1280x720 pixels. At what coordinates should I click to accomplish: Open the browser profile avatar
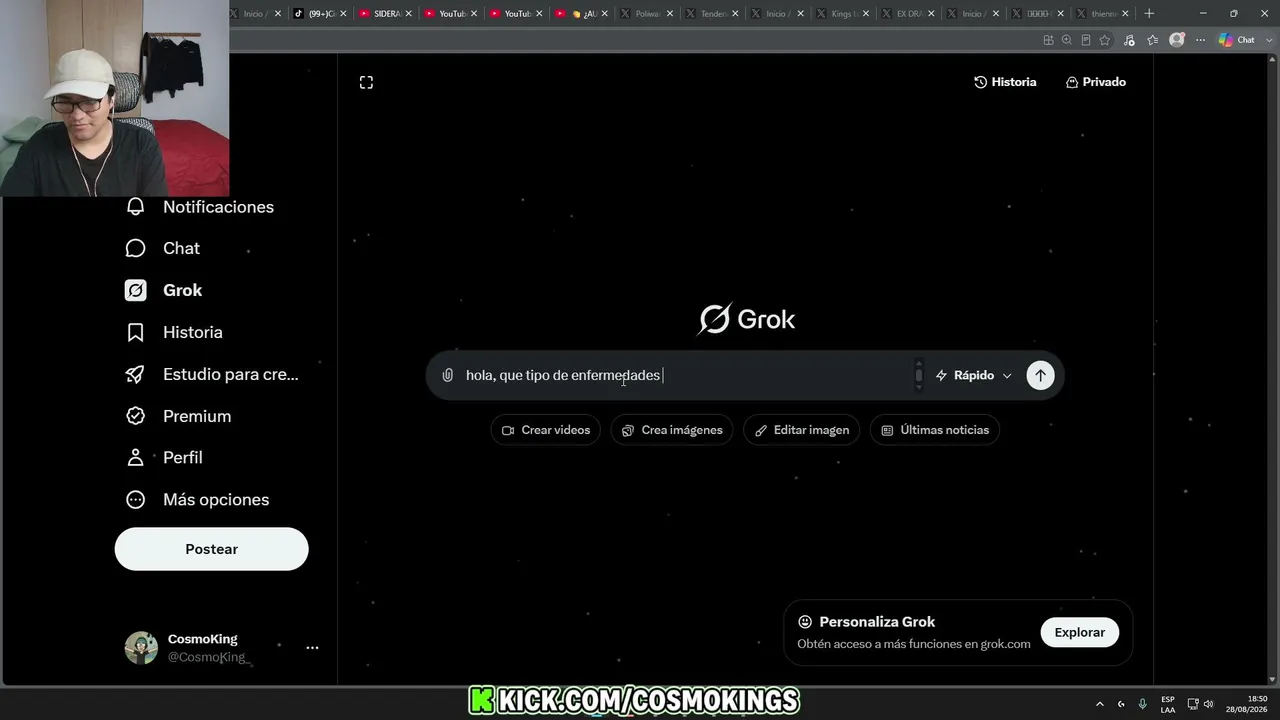(1177, 40)
